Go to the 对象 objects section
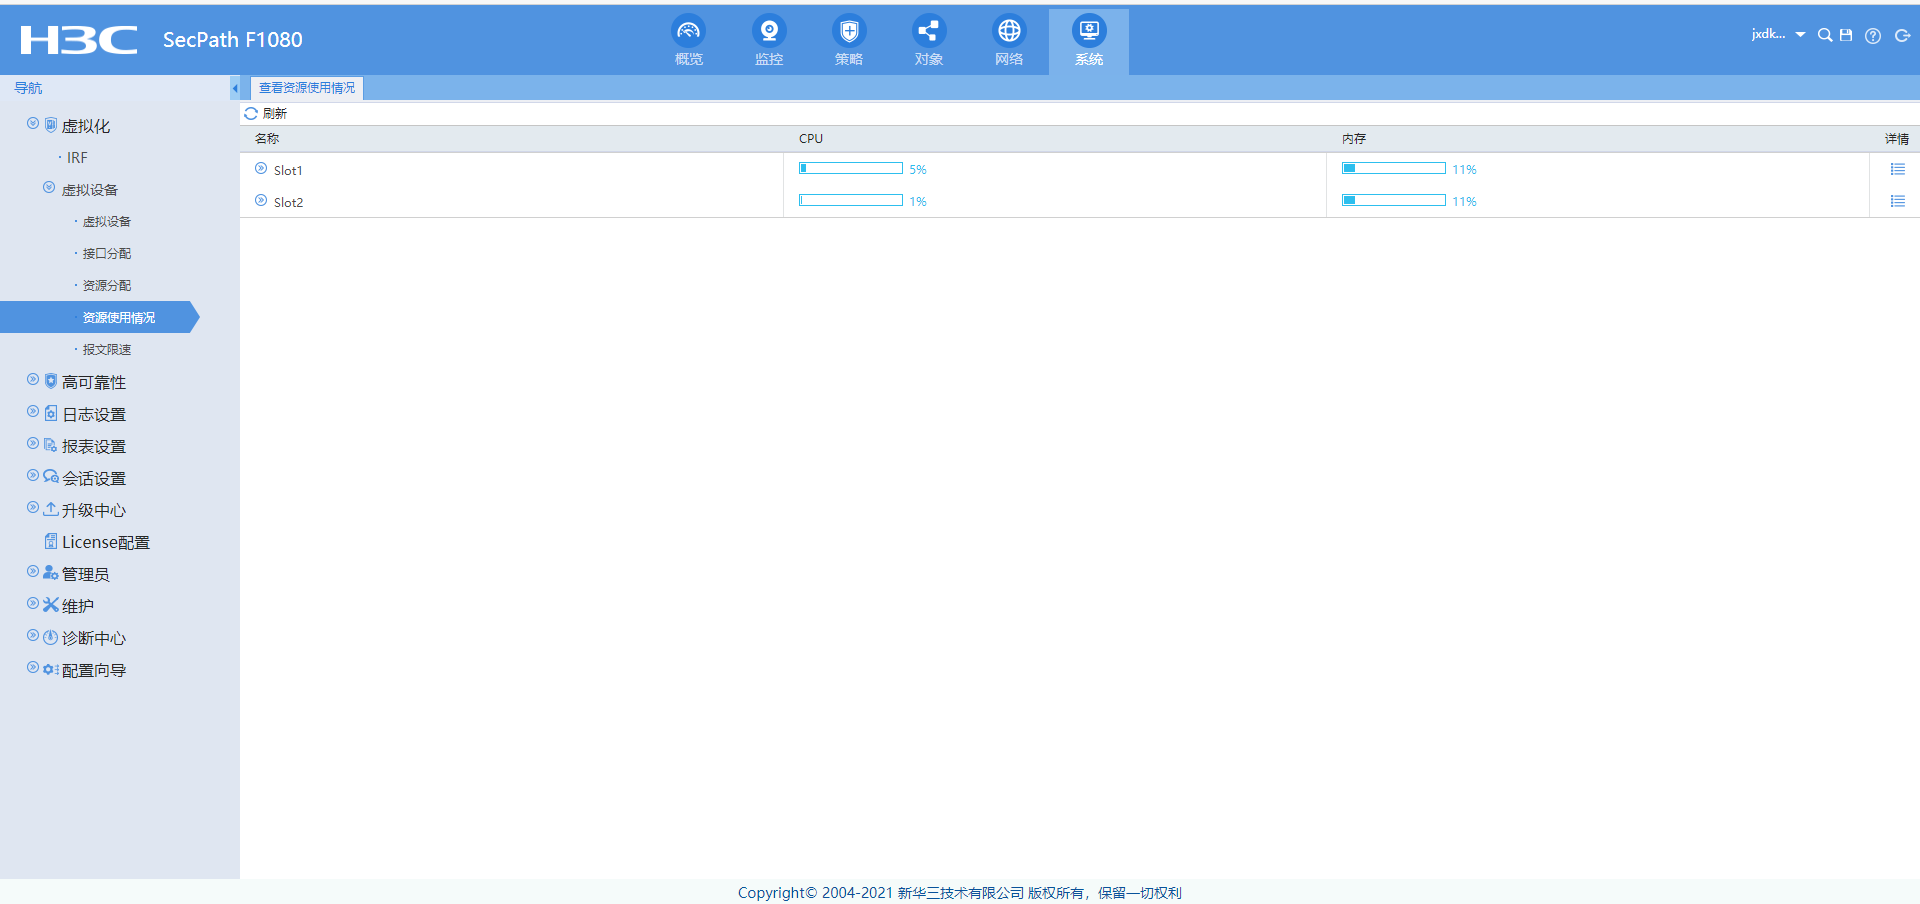The width and height of the screenshot is (1920, 904). pos(929,41)
